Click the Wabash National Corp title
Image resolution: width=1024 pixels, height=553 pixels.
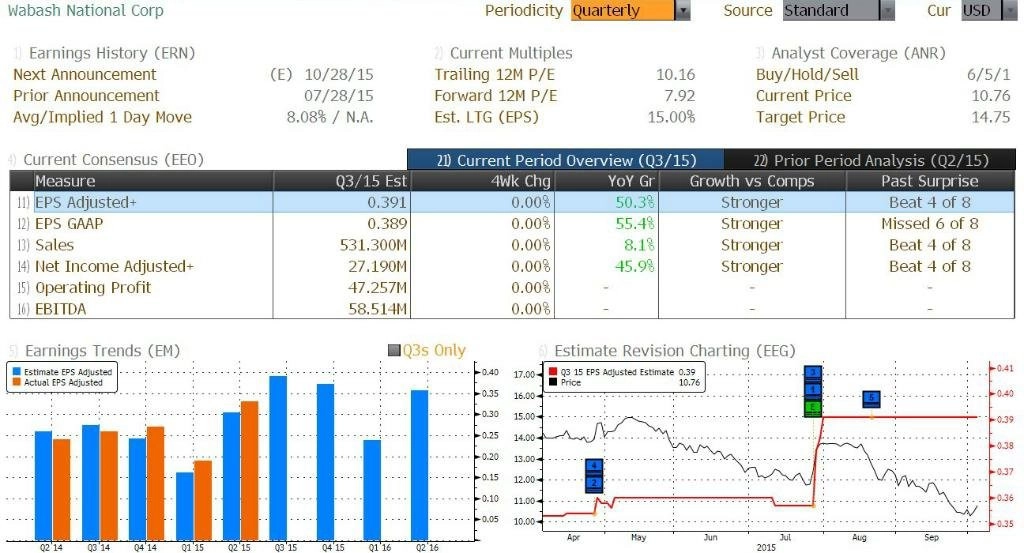(x=86, y=10)
